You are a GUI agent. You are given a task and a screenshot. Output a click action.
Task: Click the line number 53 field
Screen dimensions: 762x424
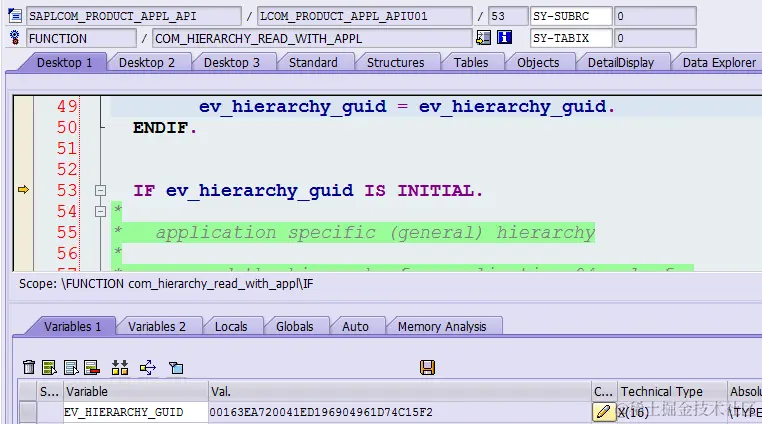(508, 16)
